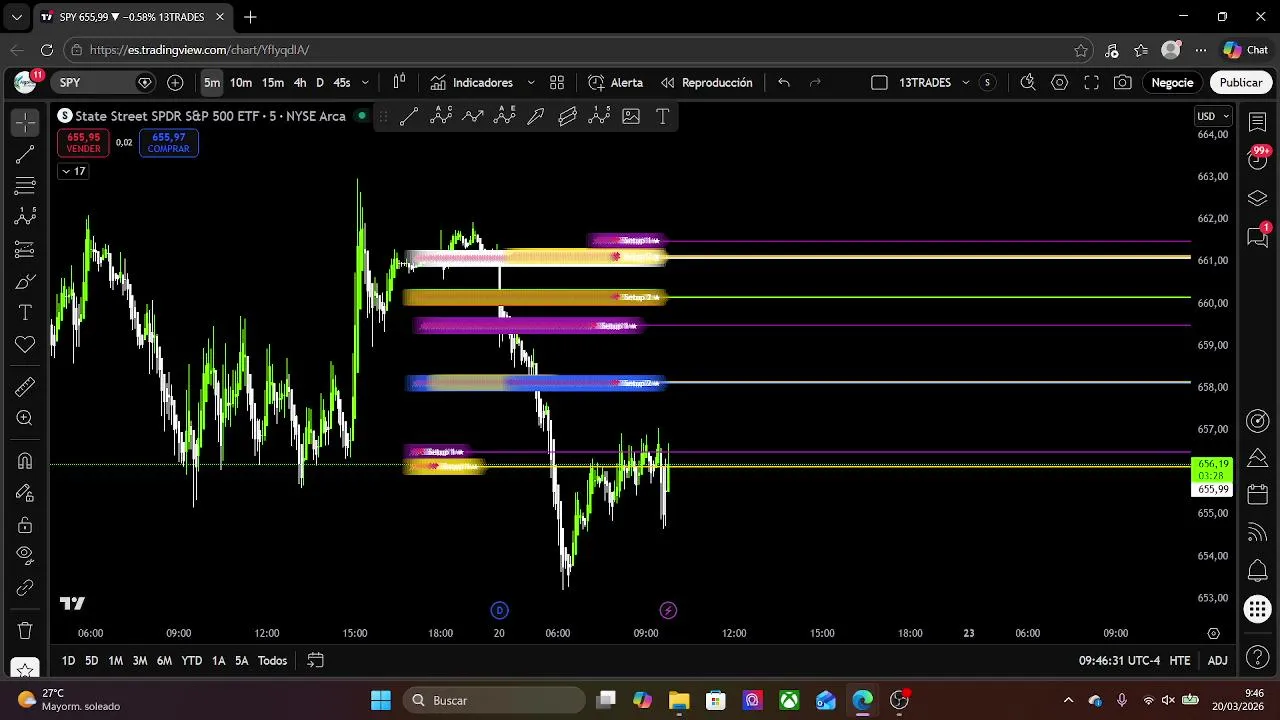The height and width of the screenshot is (720, 1280).
Task: Take a chart snapshot with camera icon
Action: coord(1123,83)
